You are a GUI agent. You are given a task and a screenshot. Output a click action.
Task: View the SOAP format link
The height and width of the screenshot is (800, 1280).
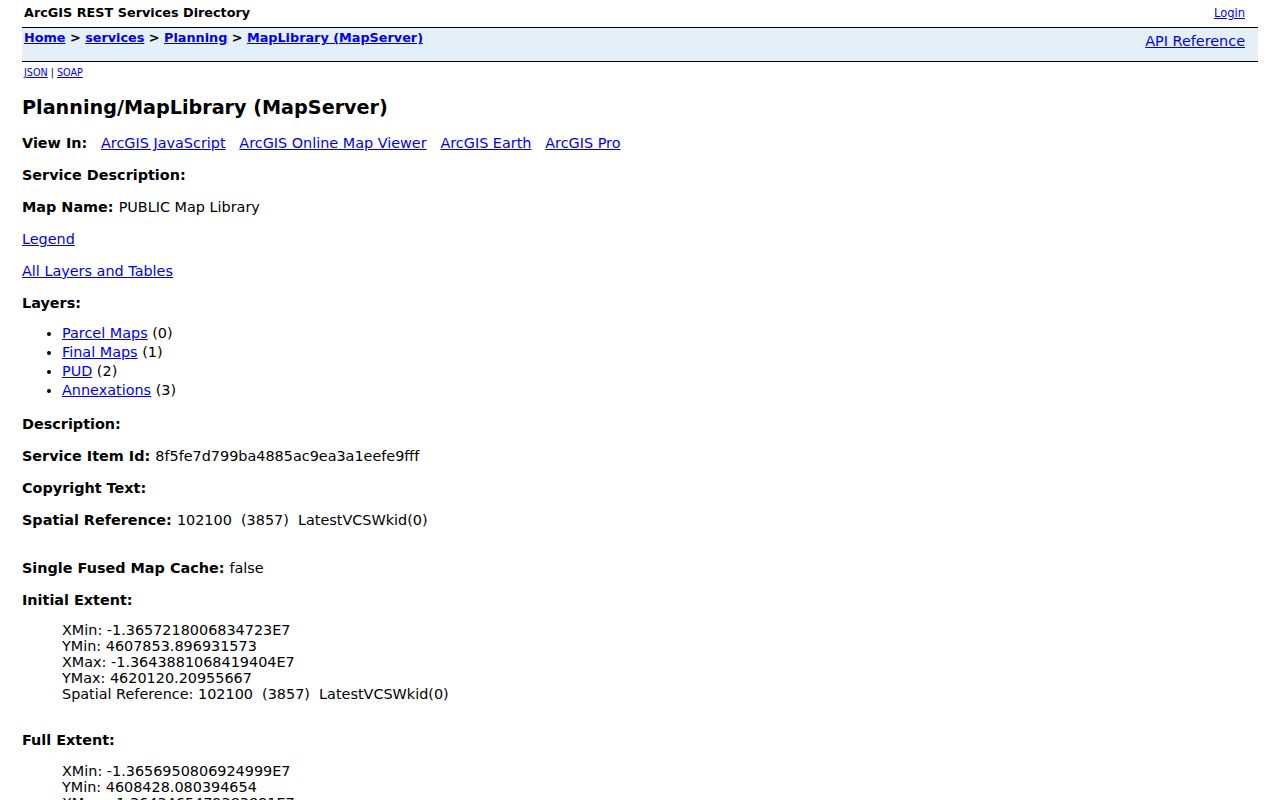tap(70, 73)
